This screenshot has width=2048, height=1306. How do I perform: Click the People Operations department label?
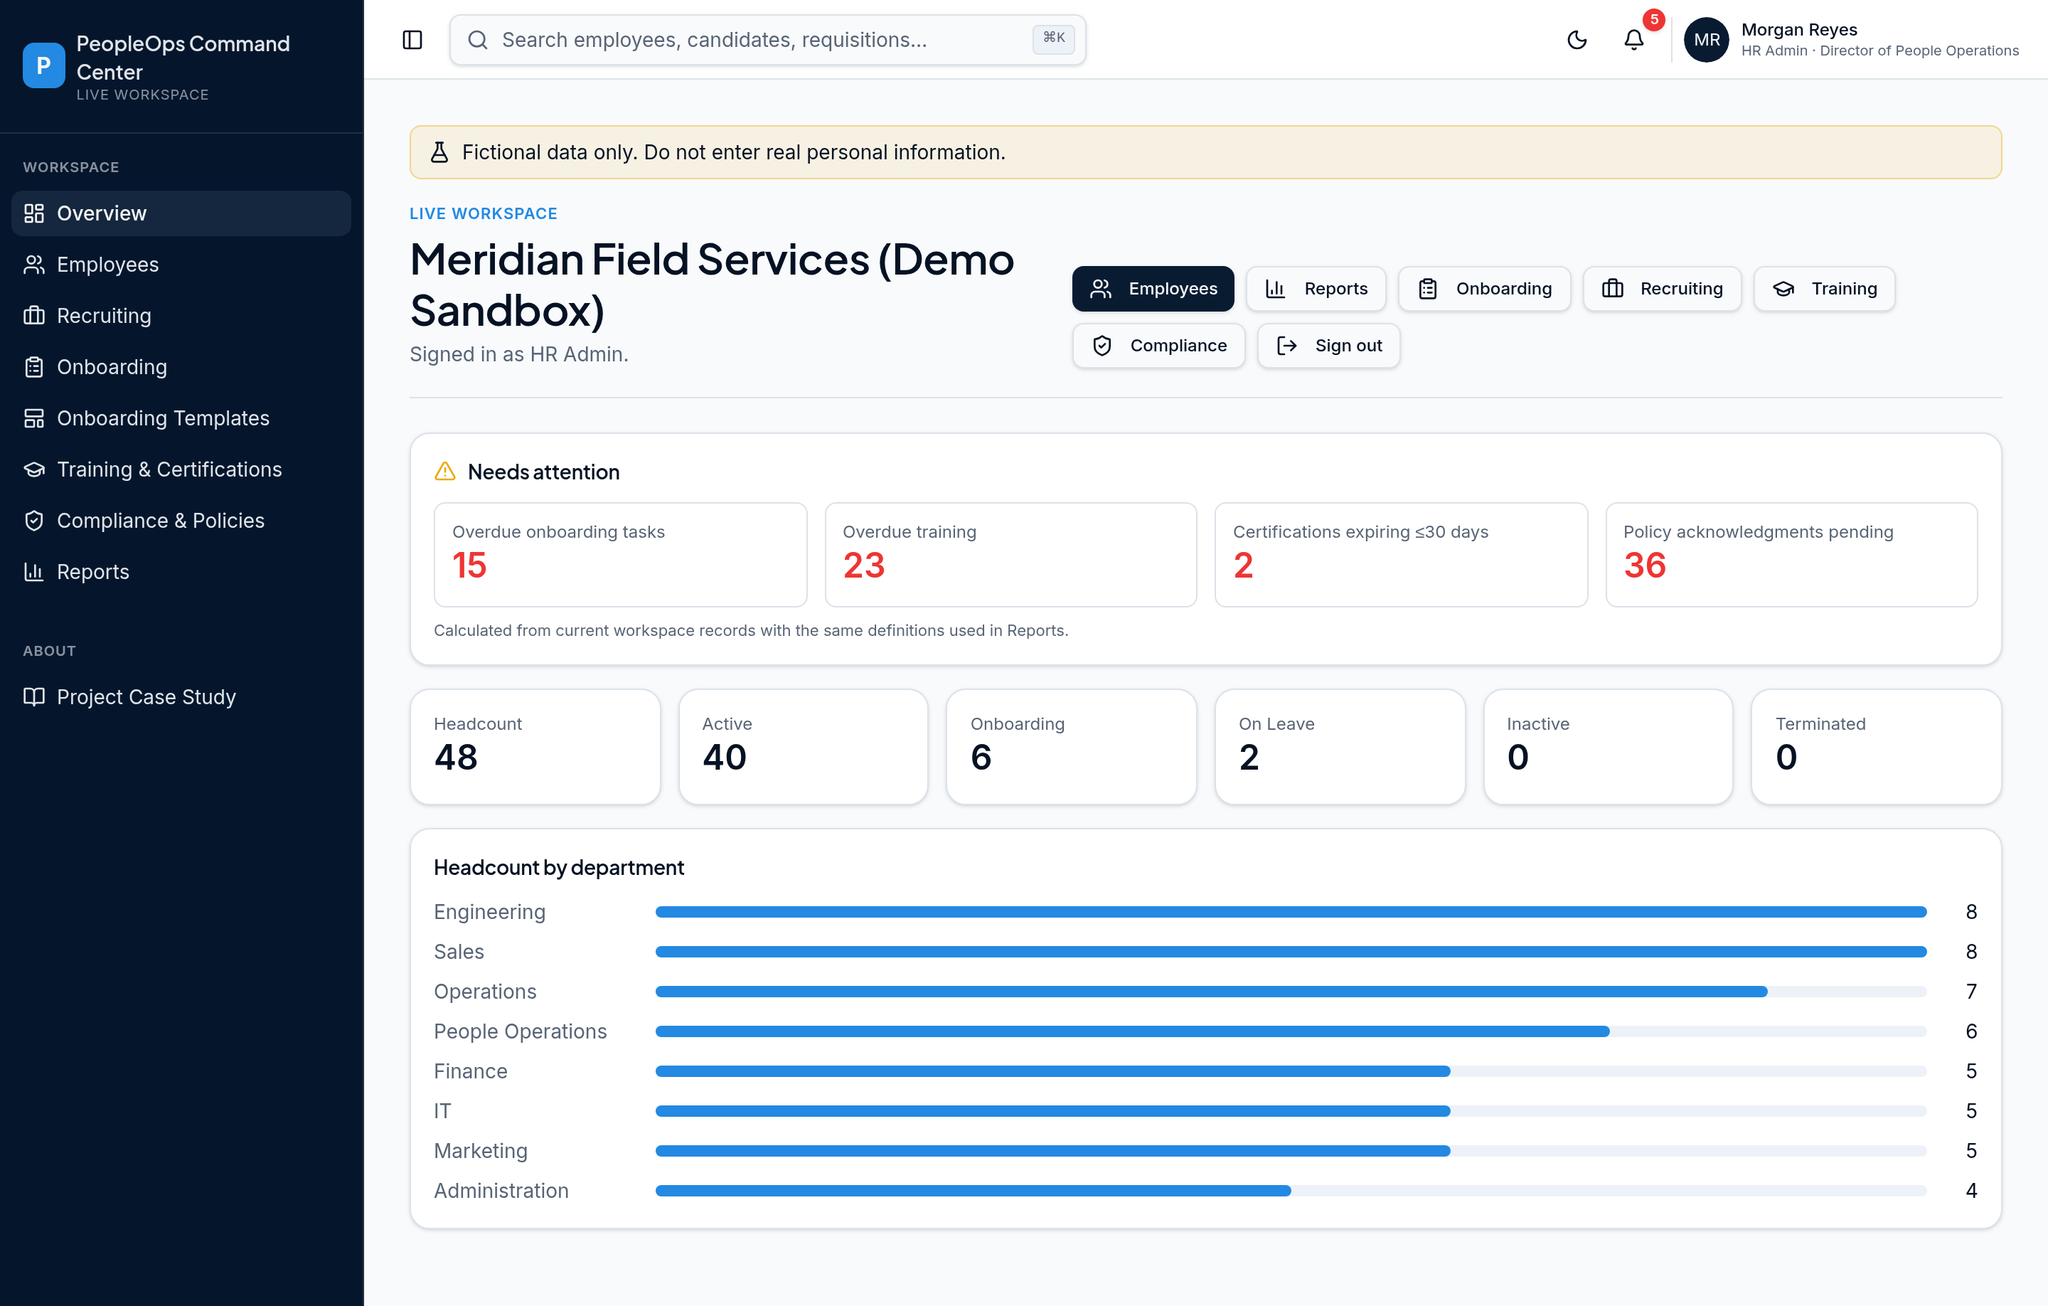point(520,1032)
